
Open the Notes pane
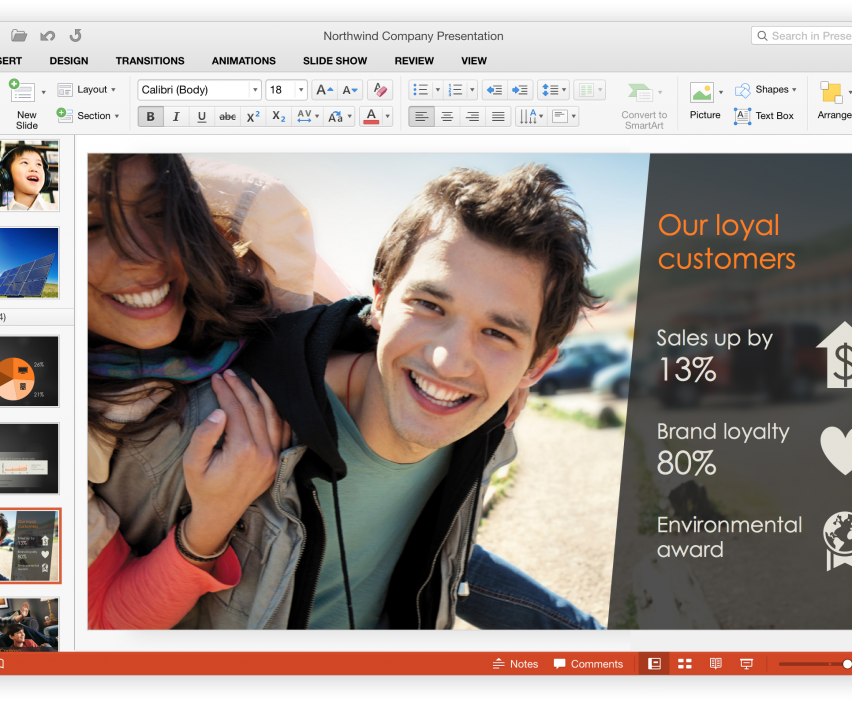click(x=515, y=664)
